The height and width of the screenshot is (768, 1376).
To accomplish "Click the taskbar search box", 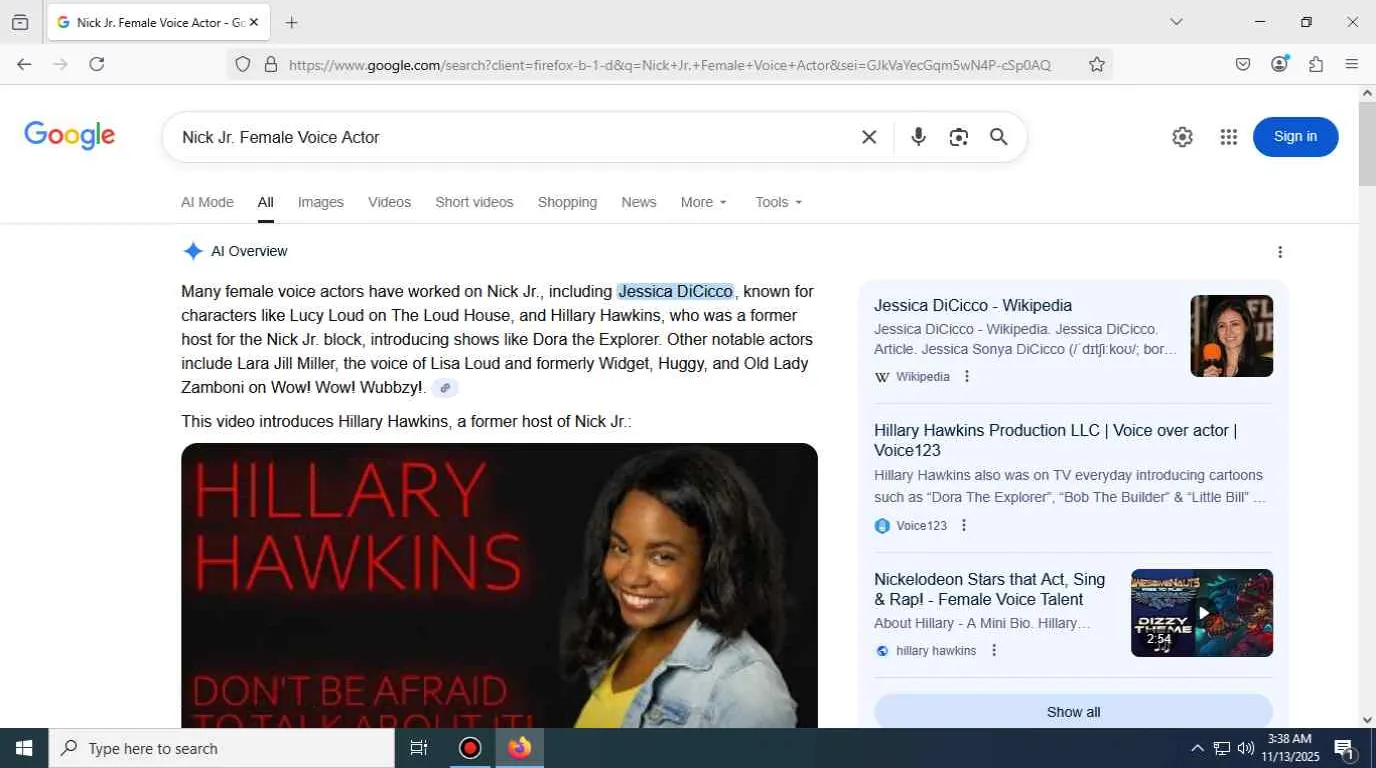I will (221, 748).
